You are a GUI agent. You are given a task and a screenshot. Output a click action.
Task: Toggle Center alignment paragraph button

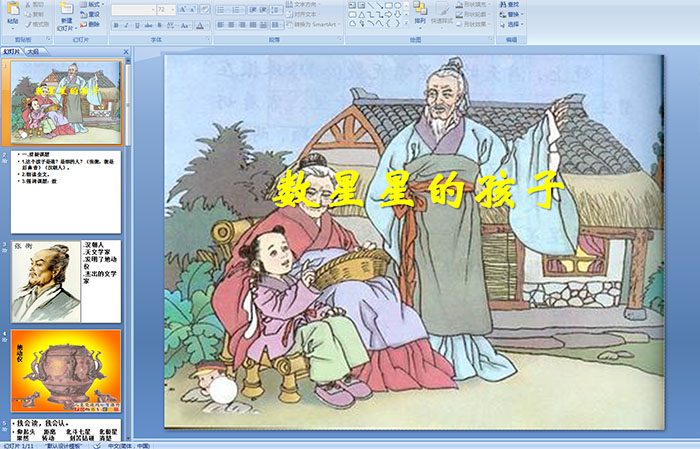click(231, 25)
